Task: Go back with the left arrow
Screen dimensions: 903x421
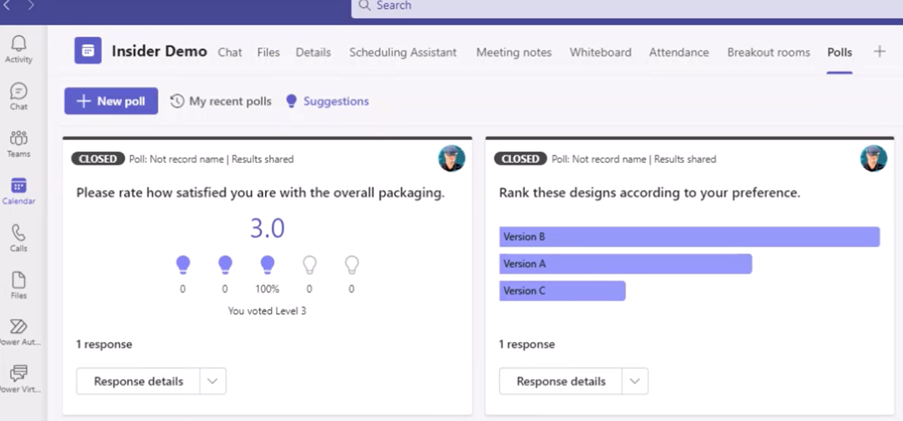Action: point(7,5)
